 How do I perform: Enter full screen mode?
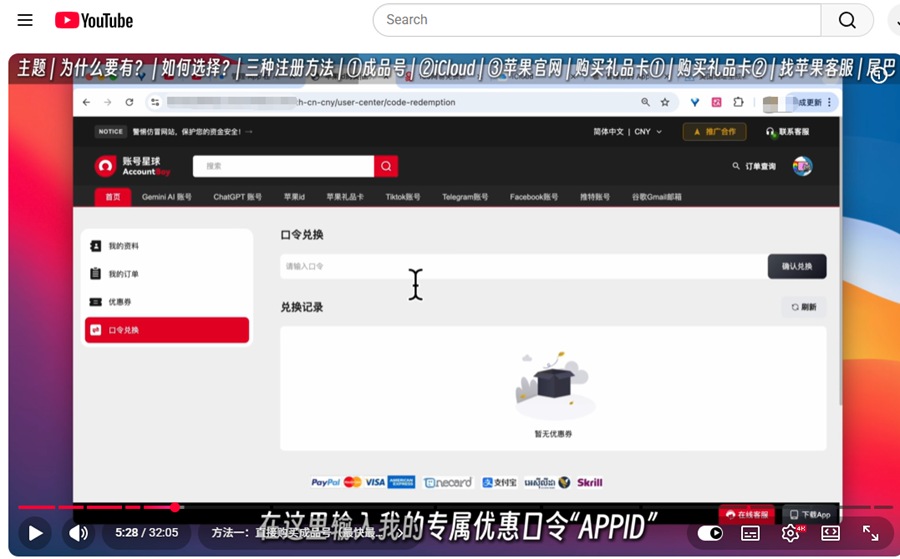[x=871, y=533]
